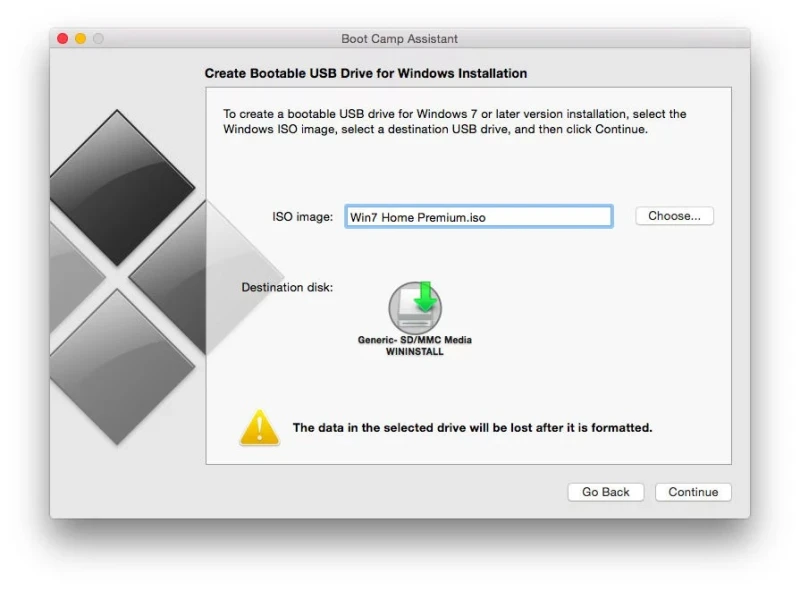
Task: Click the green download arrow on the disk
Action: tap(427, 296)
